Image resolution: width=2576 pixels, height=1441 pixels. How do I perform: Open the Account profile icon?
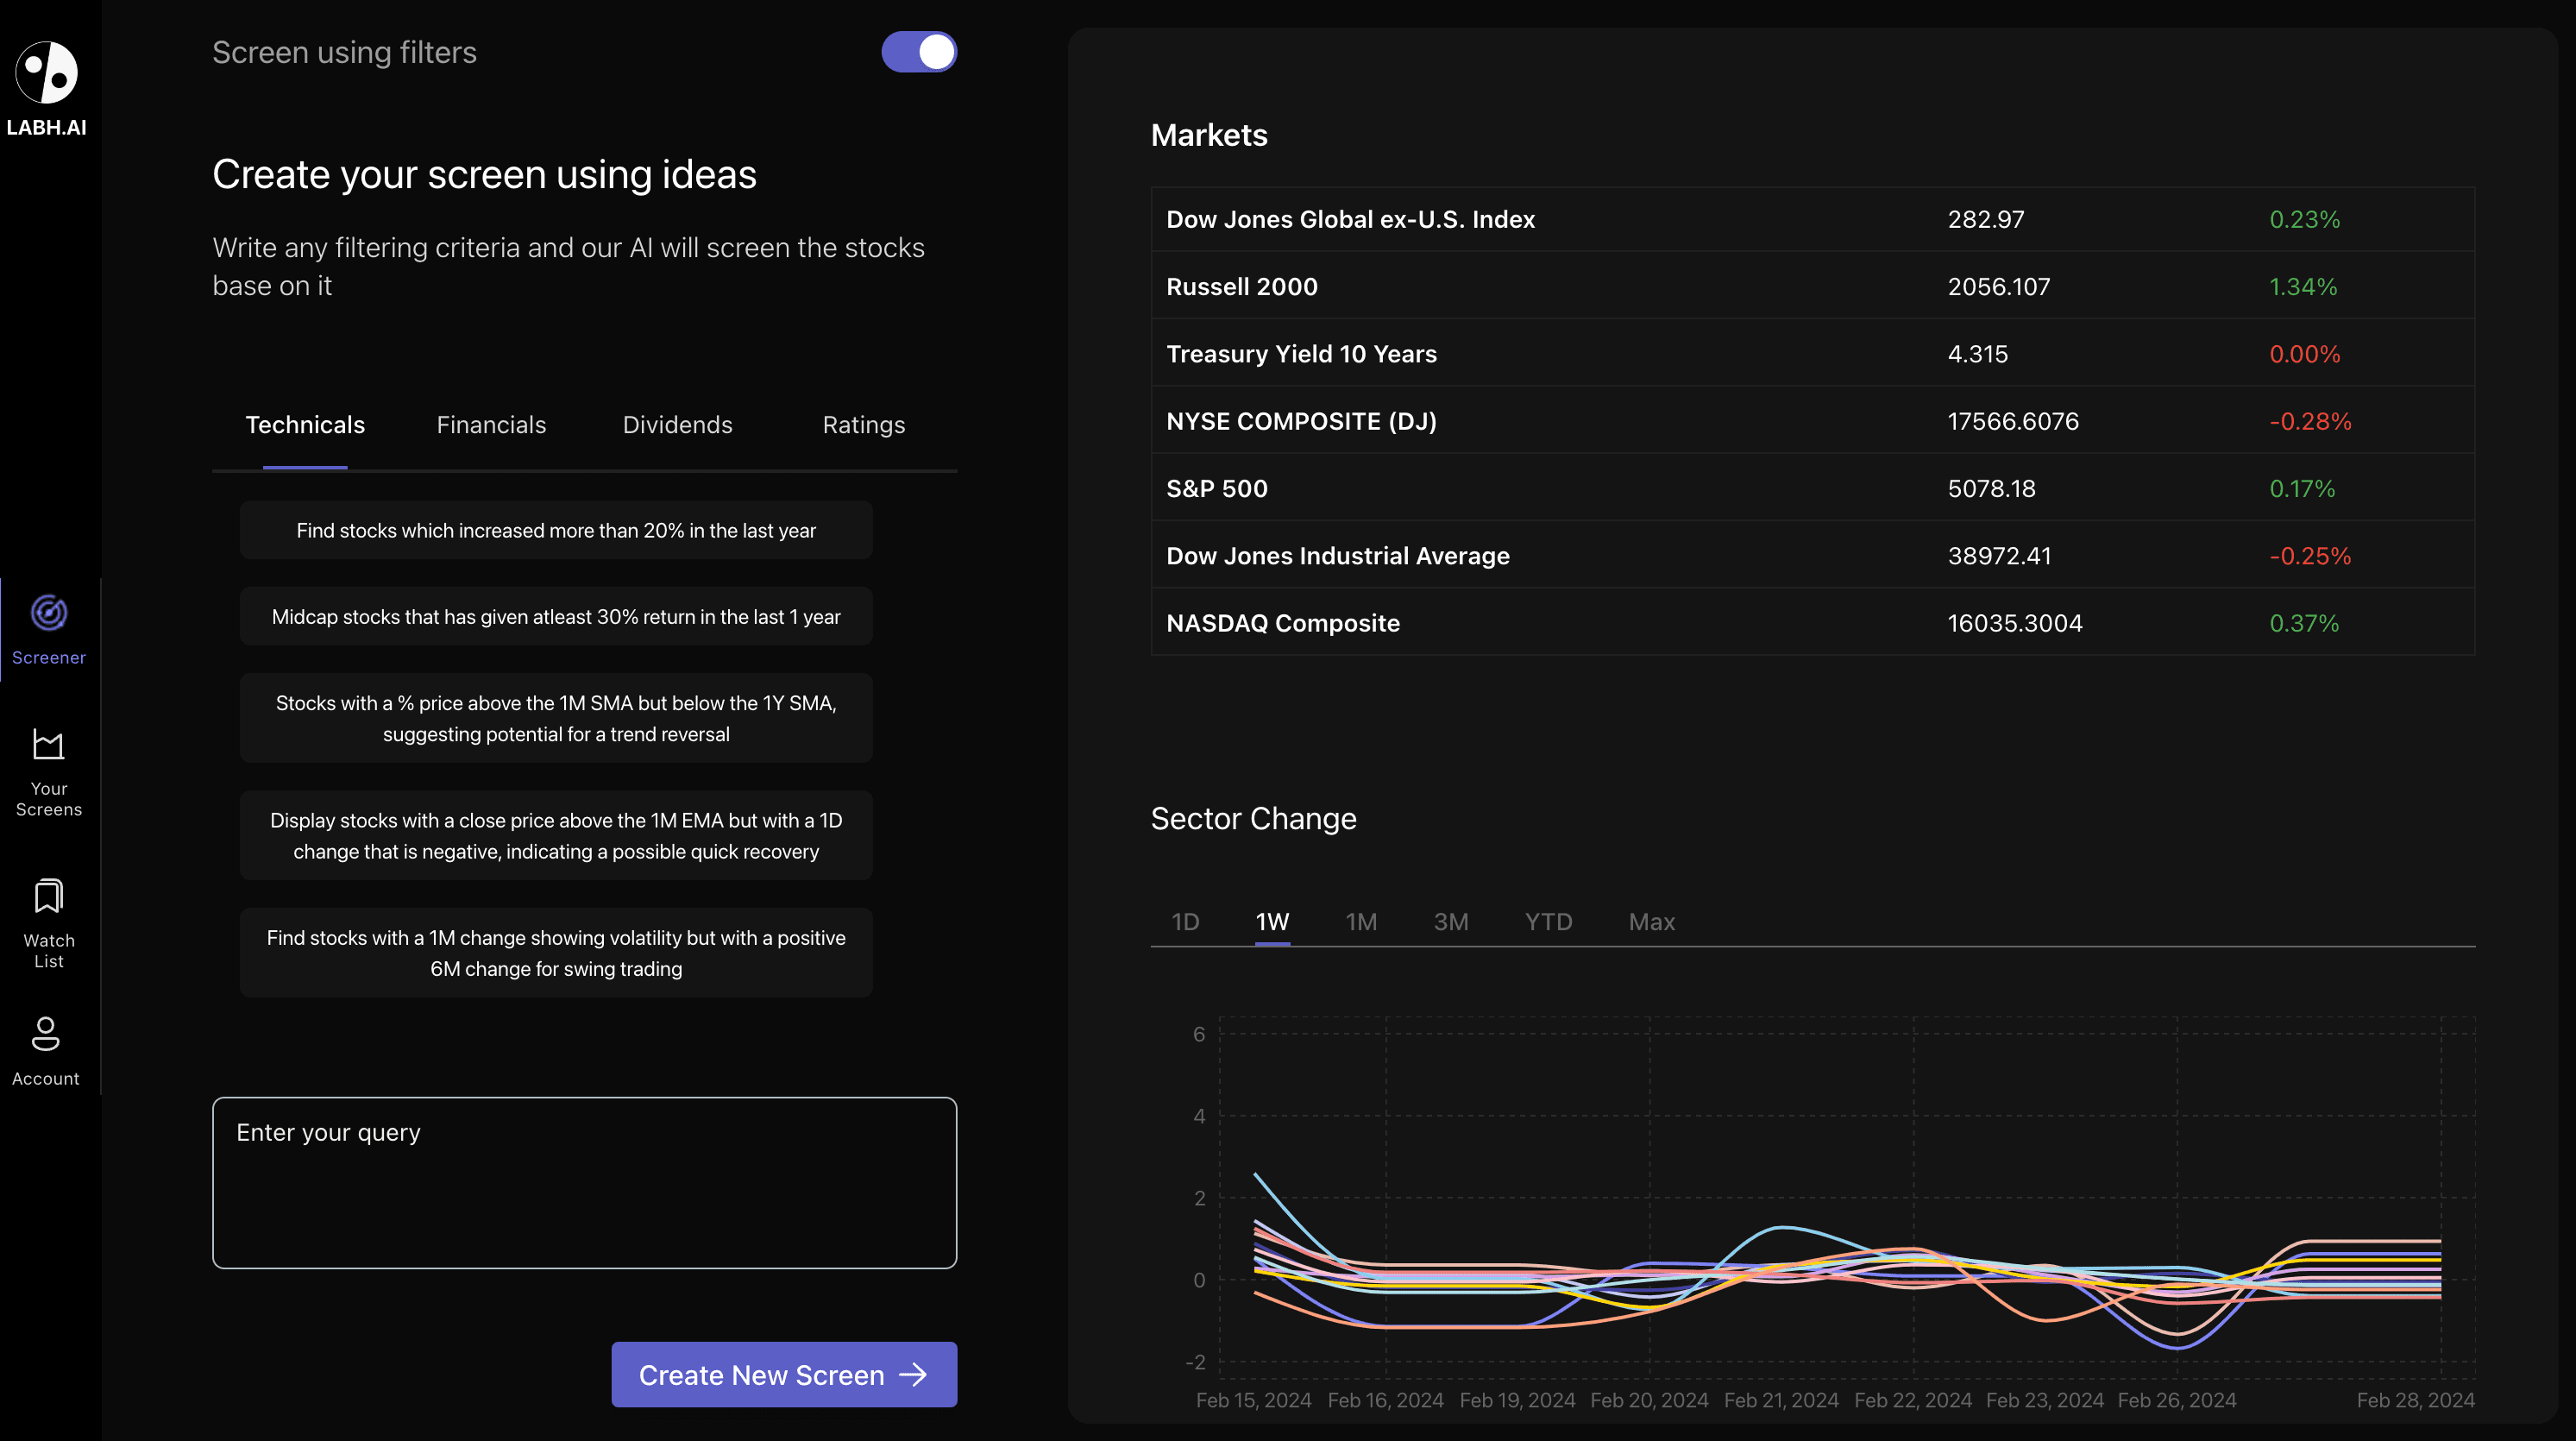point(46,1033)
